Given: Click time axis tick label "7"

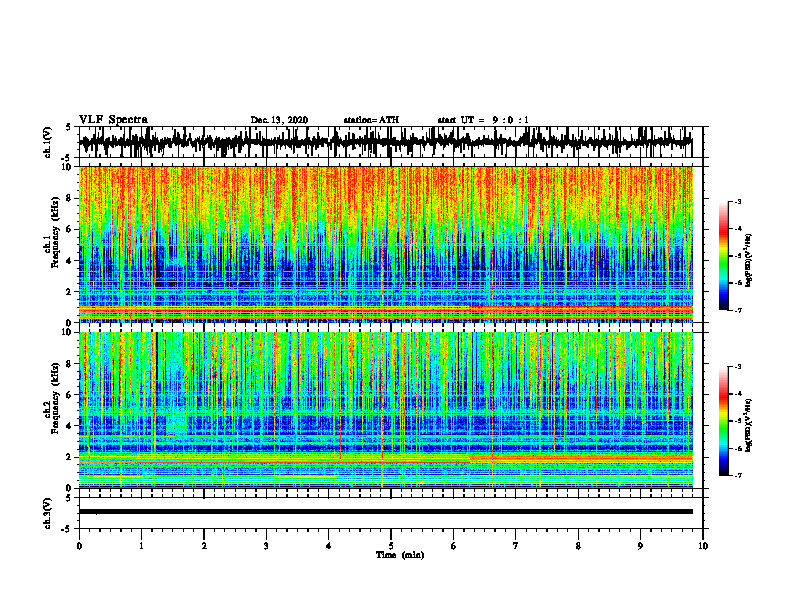Looking at the screenshot, I should (x=516, y=546).
